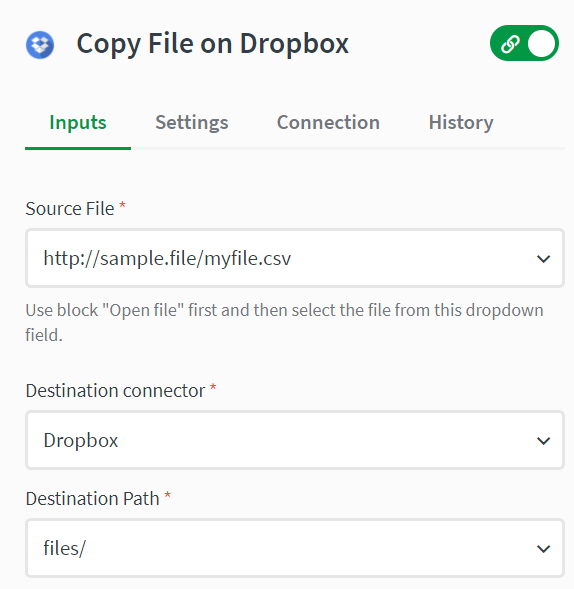The image size is (574, 589).
Task: Open the Connection tab
Action: [328, 123]
